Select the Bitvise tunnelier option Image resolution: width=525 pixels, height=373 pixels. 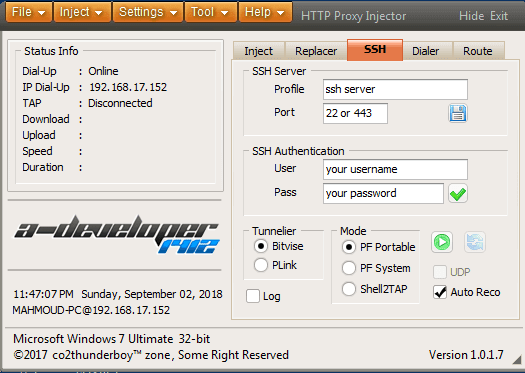tap(279, 246)
